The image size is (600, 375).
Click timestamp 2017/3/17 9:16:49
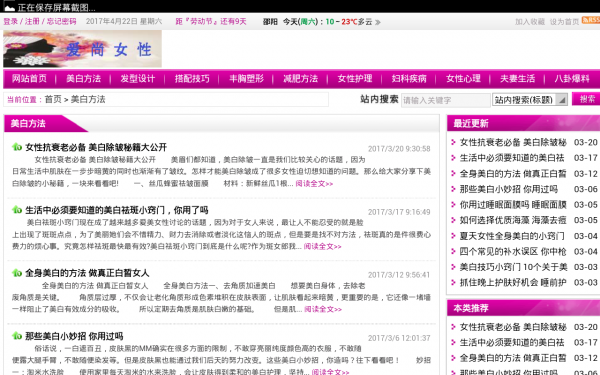pyautogui.click(x=399, y=212)
